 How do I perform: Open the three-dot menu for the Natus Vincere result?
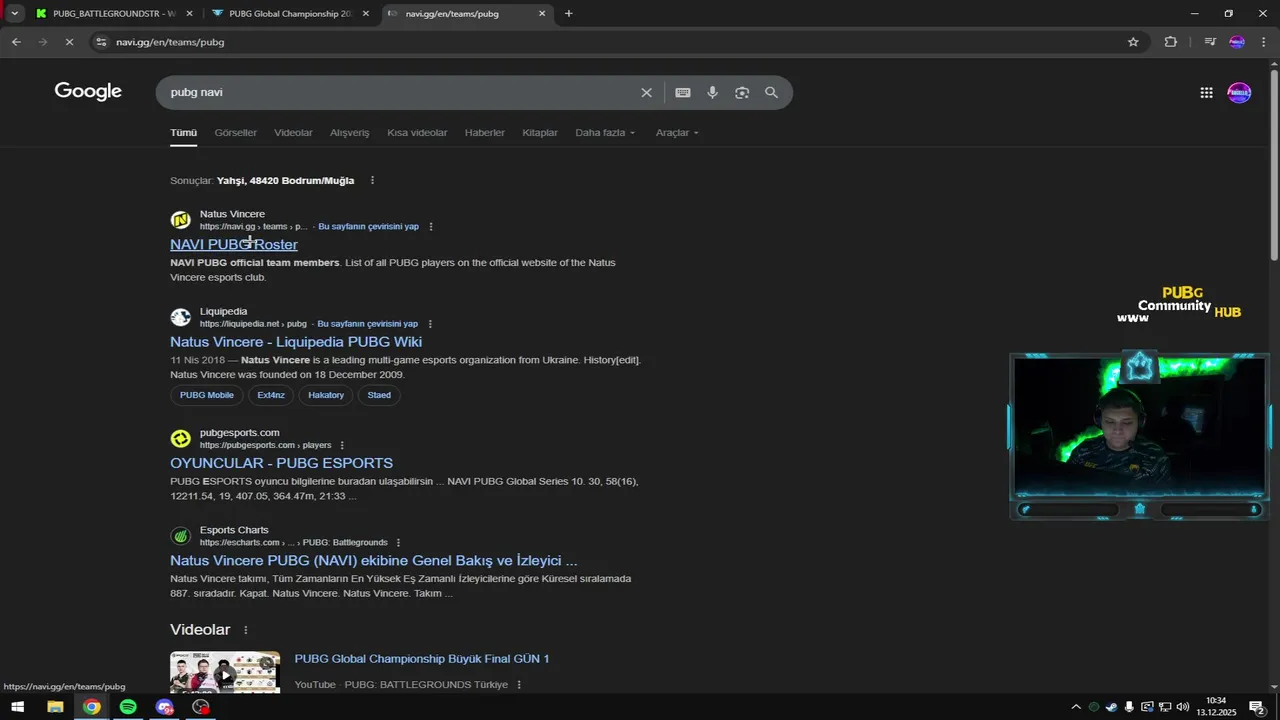tap(431, 227)
